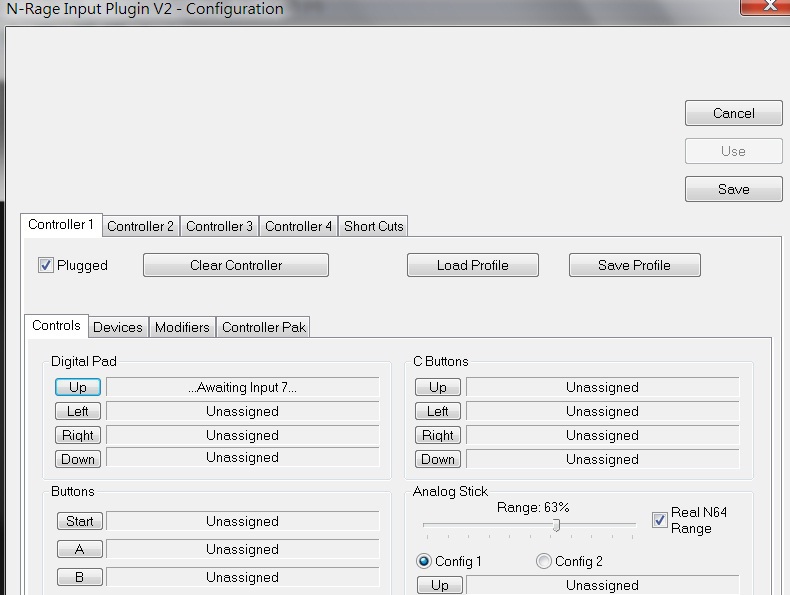Assign Digital Pad Left button

point(78,411)
